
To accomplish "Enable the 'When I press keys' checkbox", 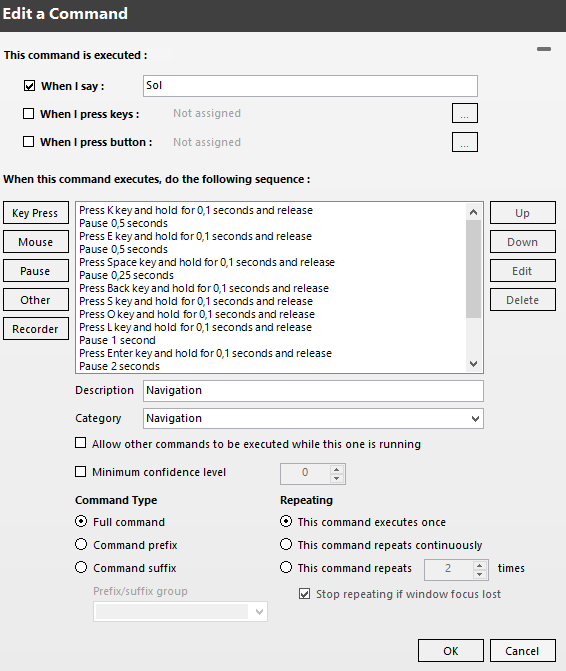I will point(29,114).
